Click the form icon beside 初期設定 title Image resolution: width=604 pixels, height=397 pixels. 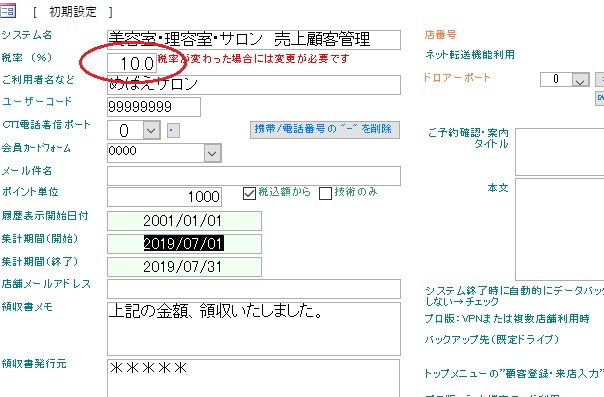[8, 11]
